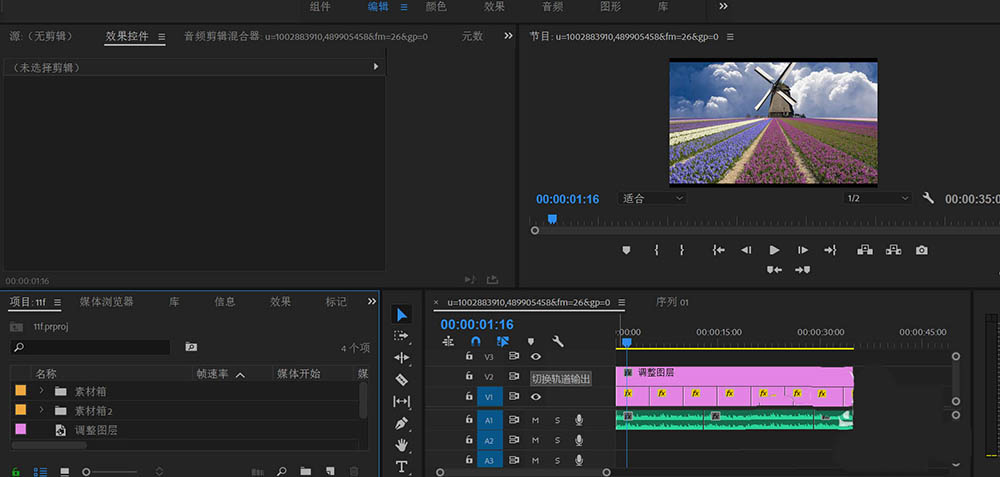Toggle V3 track output eye icon
Image resolution: width=1000 pixels, height=477 pixels.
[536, 356]
